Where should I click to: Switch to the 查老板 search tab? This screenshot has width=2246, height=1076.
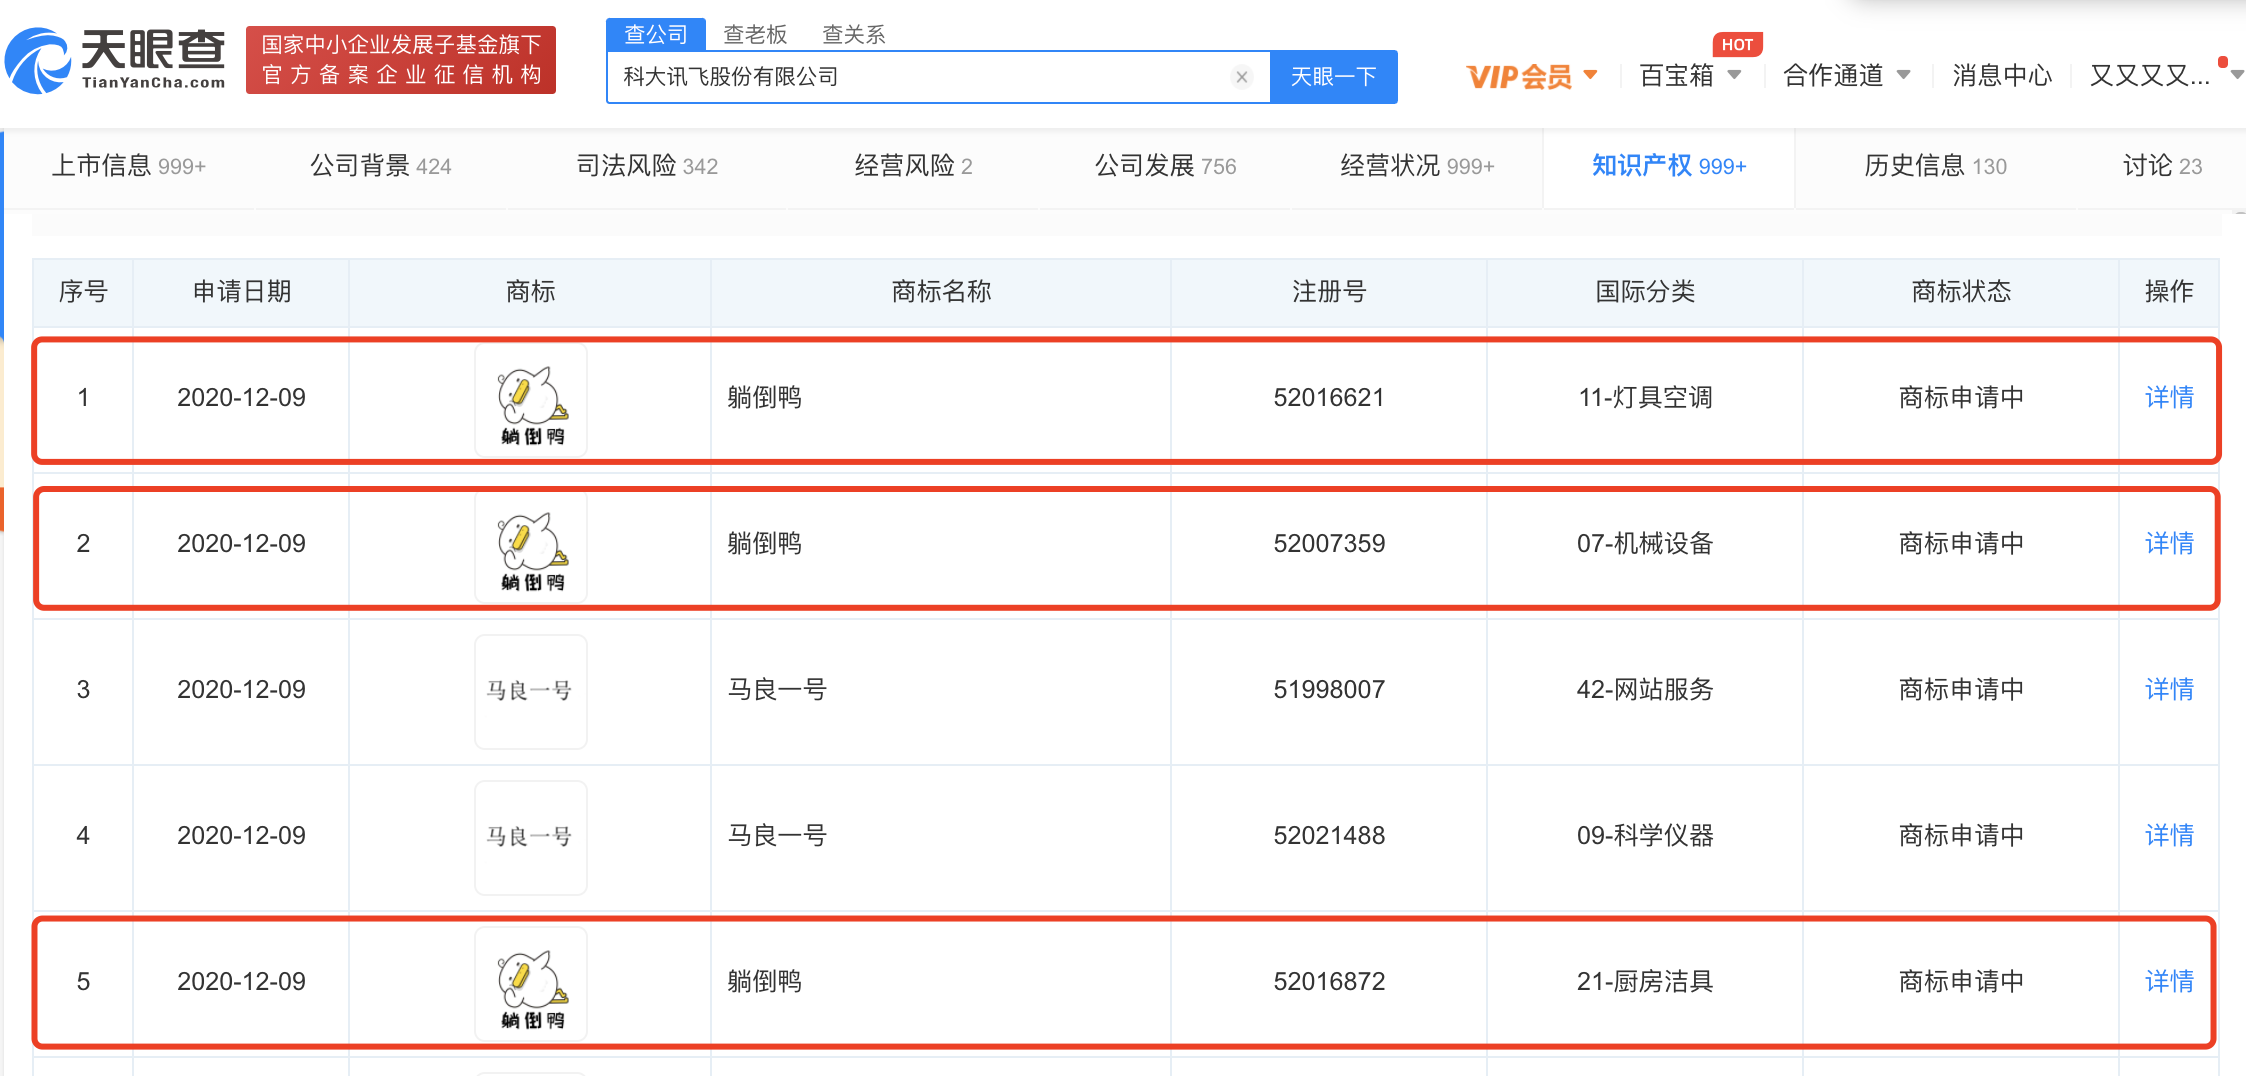coord(755,35)
